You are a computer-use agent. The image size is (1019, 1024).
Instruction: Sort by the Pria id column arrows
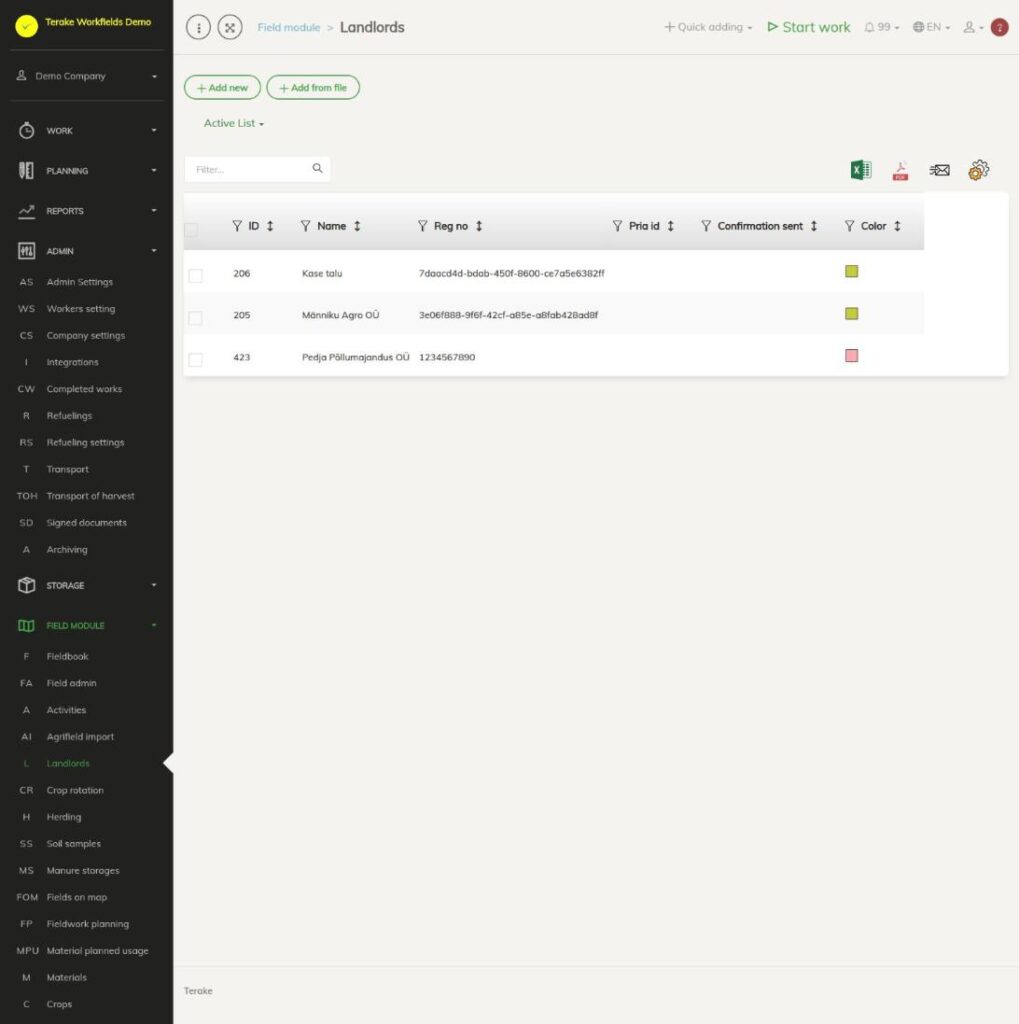click(x=670, y=226)
